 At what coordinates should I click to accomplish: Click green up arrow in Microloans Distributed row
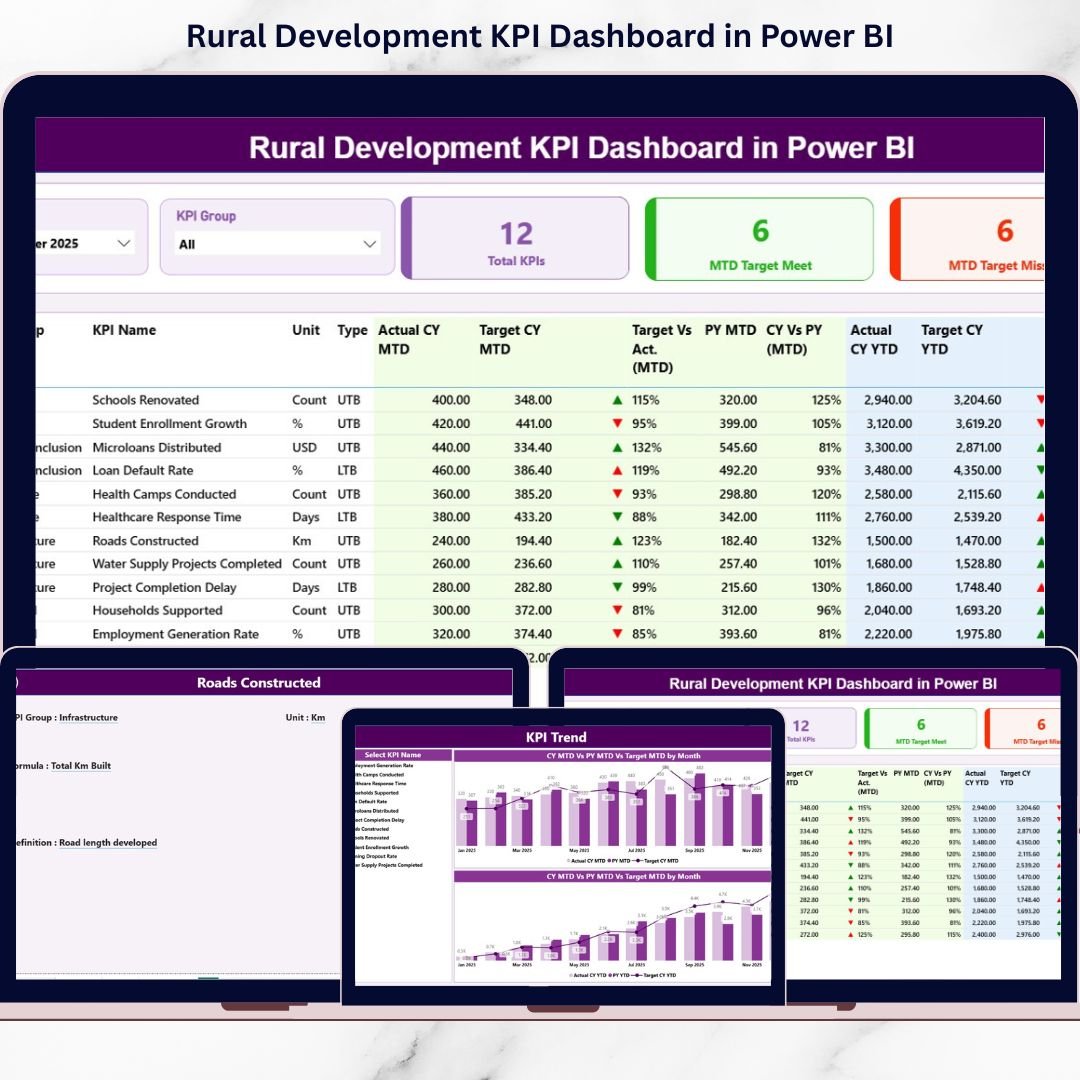(x=617, y=448)
